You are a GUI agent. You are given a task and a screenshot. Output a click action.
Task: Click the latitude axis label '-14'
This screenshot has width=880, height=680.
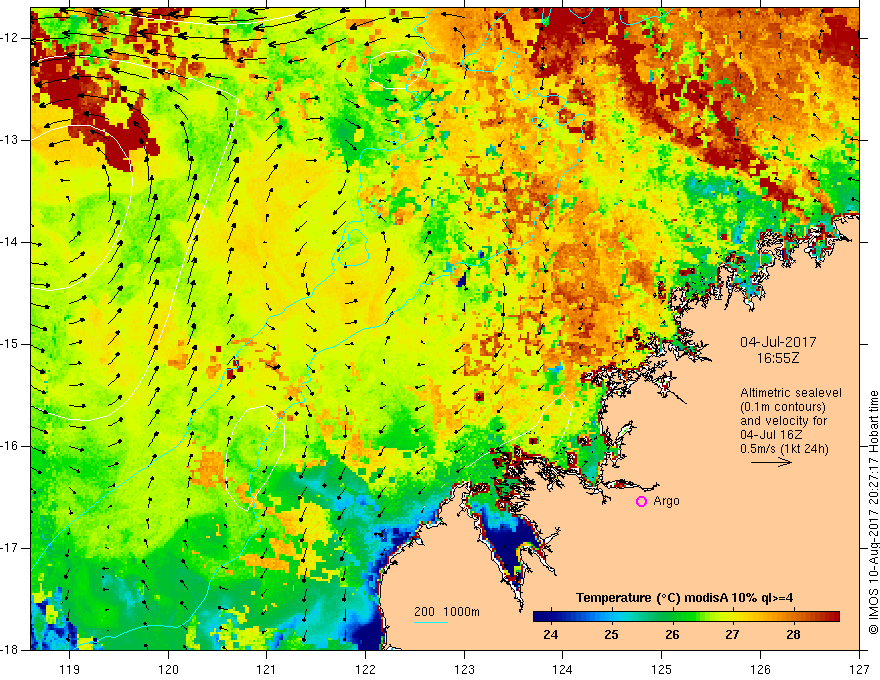[x=10, y=242]
